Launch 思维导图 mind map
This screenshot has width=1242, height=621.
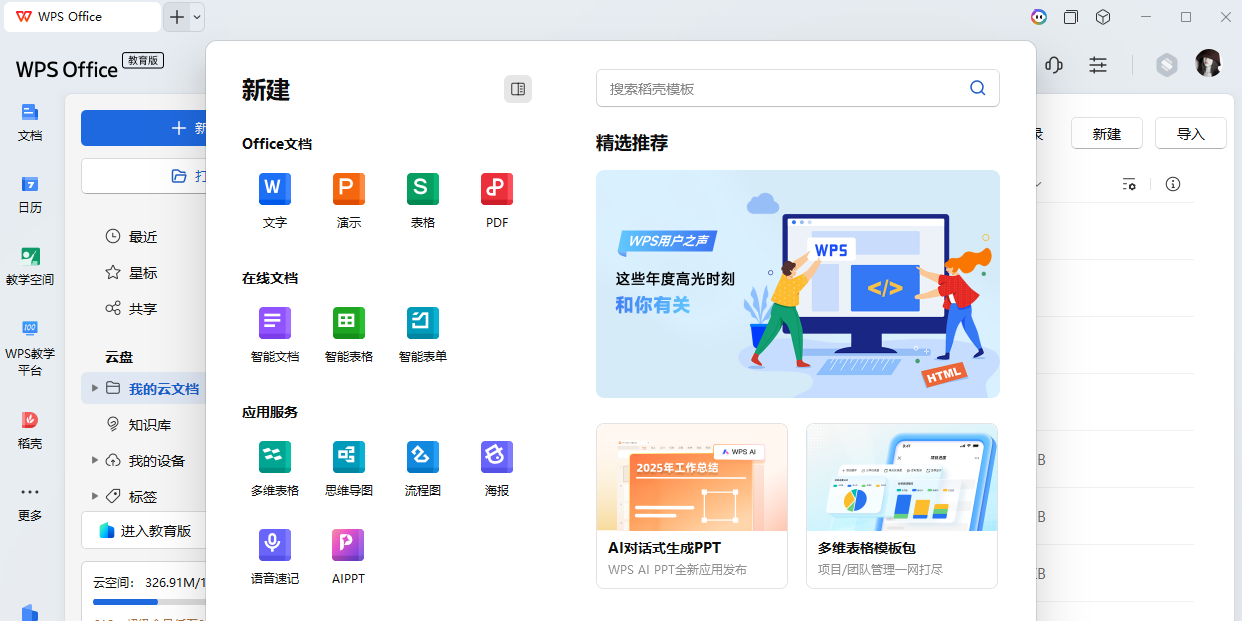coord(349,469)
